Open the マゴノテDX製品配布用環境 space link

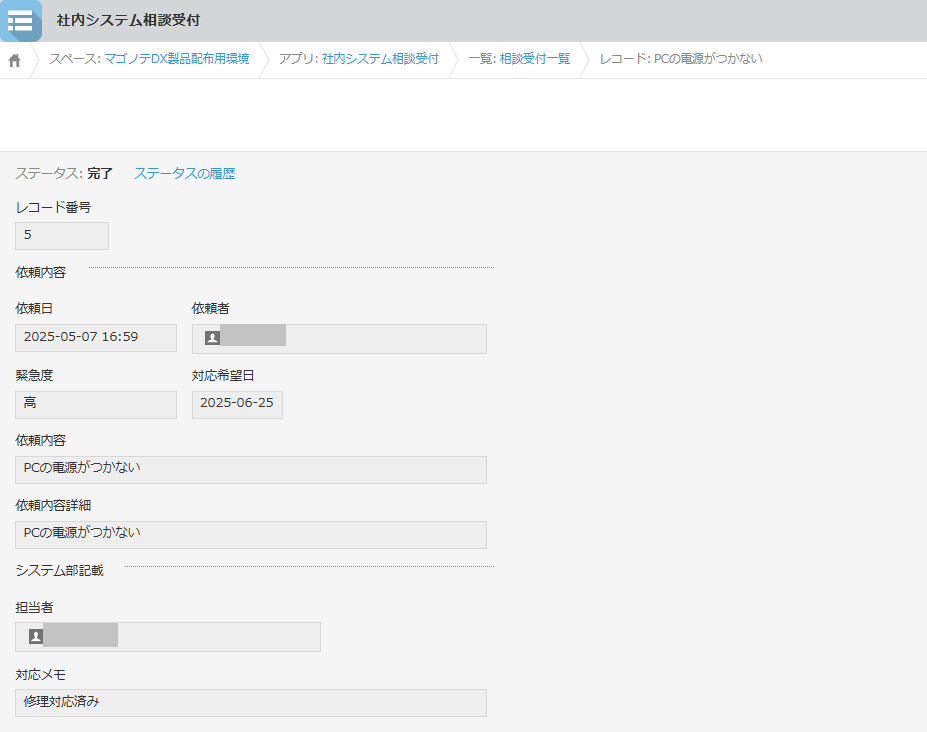[x=177, y=59]
